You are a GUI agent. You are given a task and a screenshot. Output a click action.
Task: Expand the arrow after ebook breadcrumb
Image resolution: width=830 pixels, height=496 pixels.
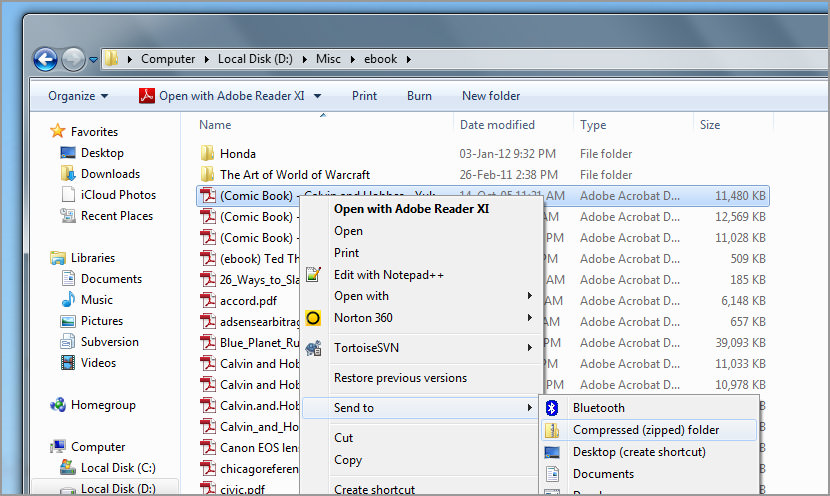[x=409, y=59]
